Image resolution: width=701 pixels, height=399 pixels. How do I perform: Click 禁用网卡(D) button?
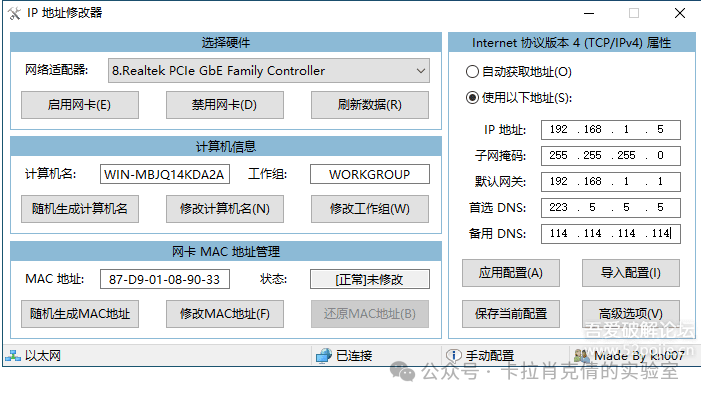pos(224,105)
